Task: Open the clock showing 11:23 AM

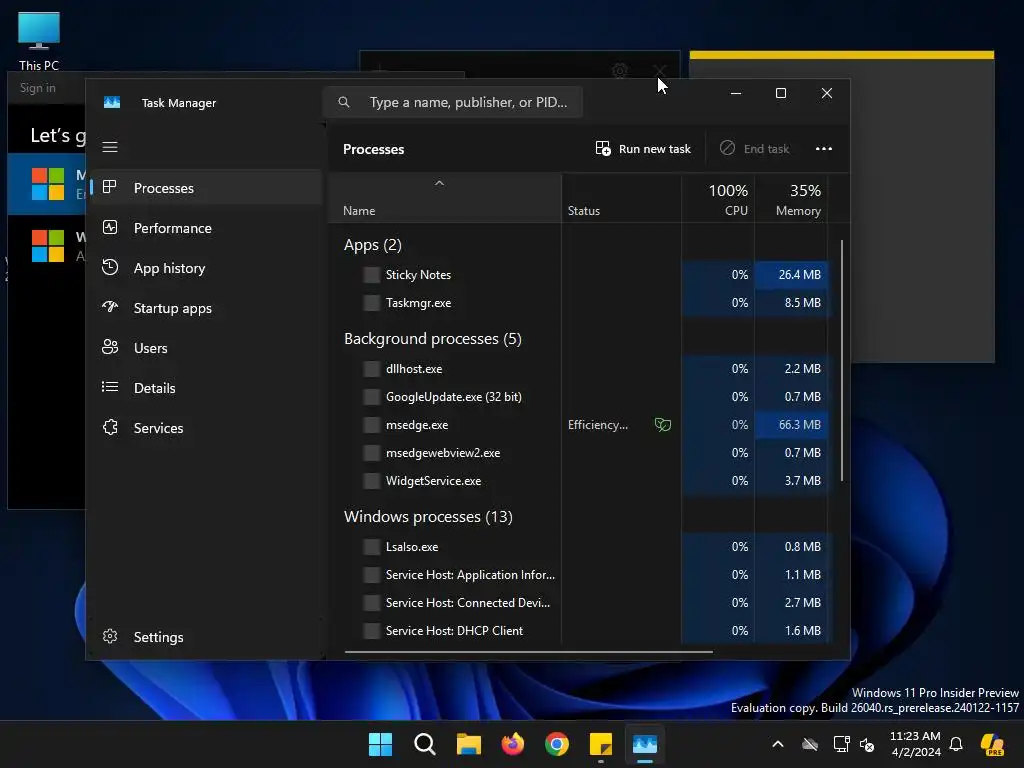Action: point(915,744)
